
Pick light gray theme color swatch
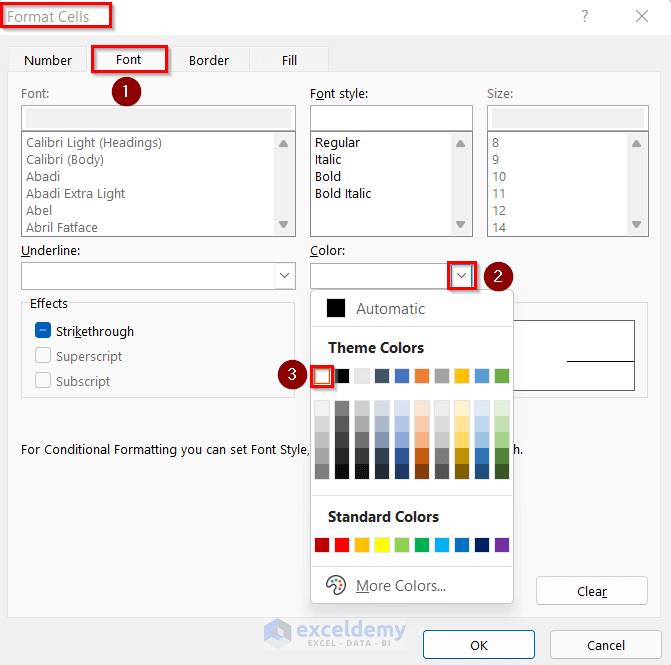point(362,376)
